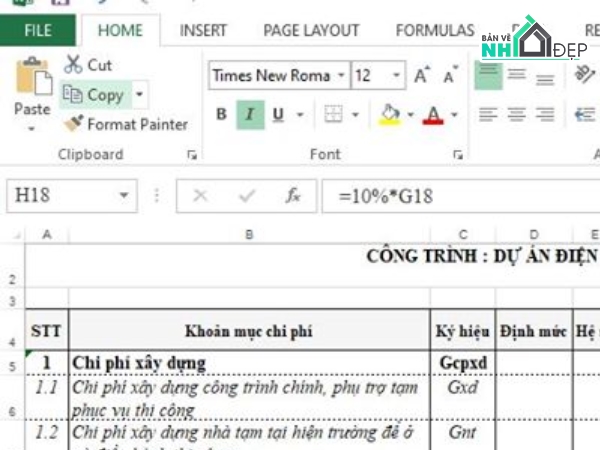The image size is (600, 450).
Task: Confirm formula entry with checkmark
Action: [x=246, y=196]
